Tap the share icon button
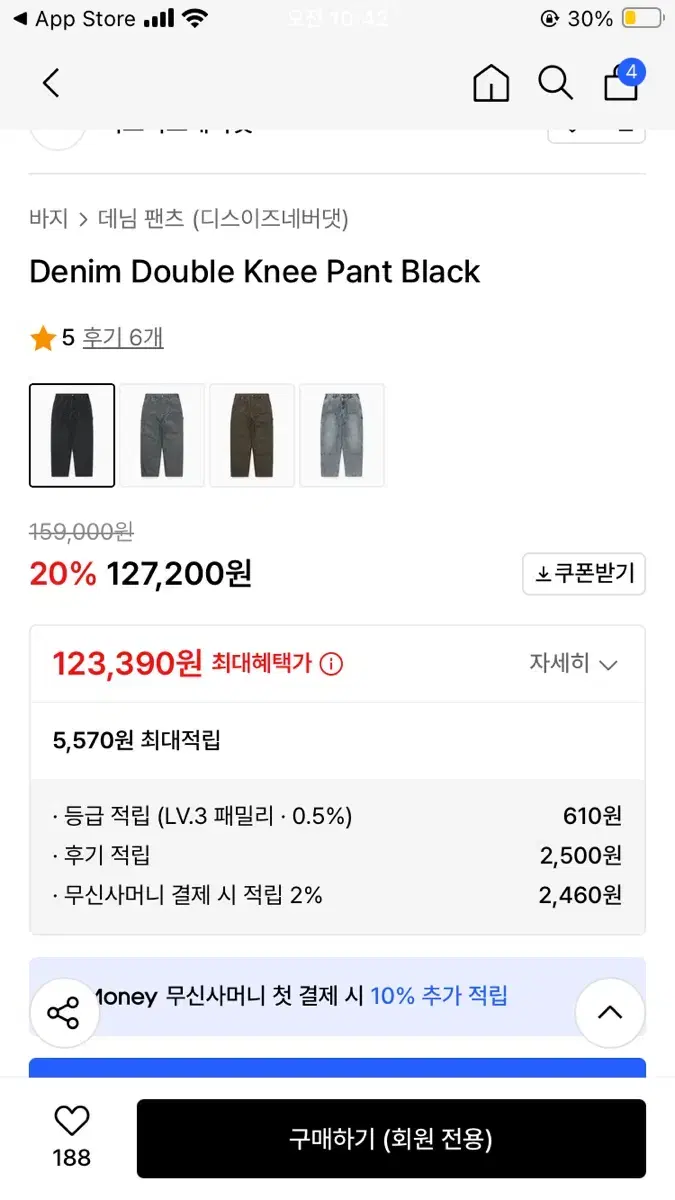This screenshot has width=675, height=1200. pos(63,1013)
